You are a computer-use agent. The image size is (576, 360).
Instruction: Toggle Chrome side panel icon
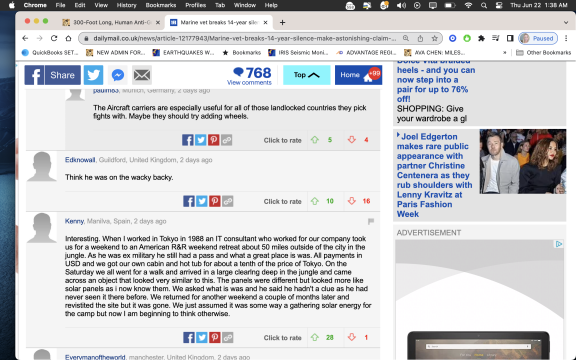[x=510, y=38]
